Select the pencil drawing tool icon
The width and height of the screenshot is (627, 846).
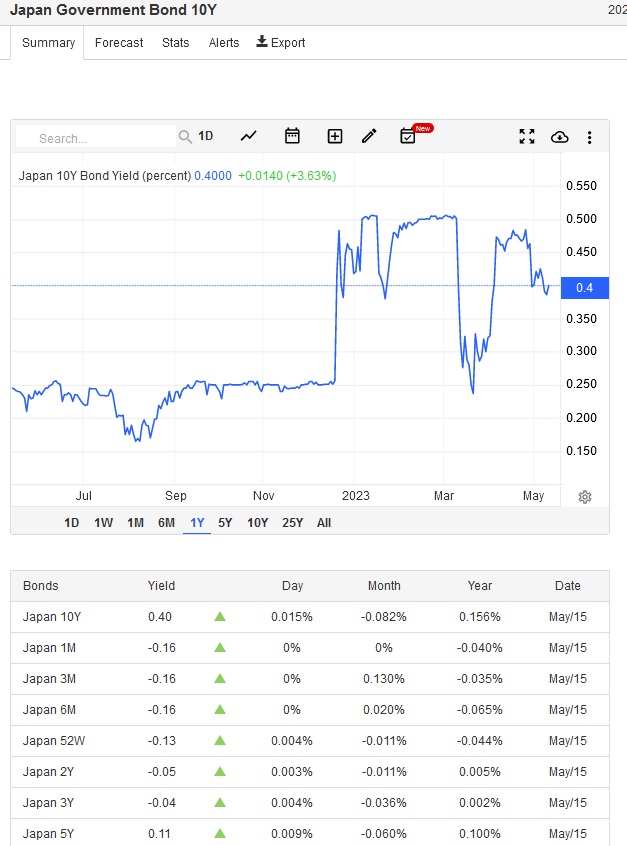point(369,136)
